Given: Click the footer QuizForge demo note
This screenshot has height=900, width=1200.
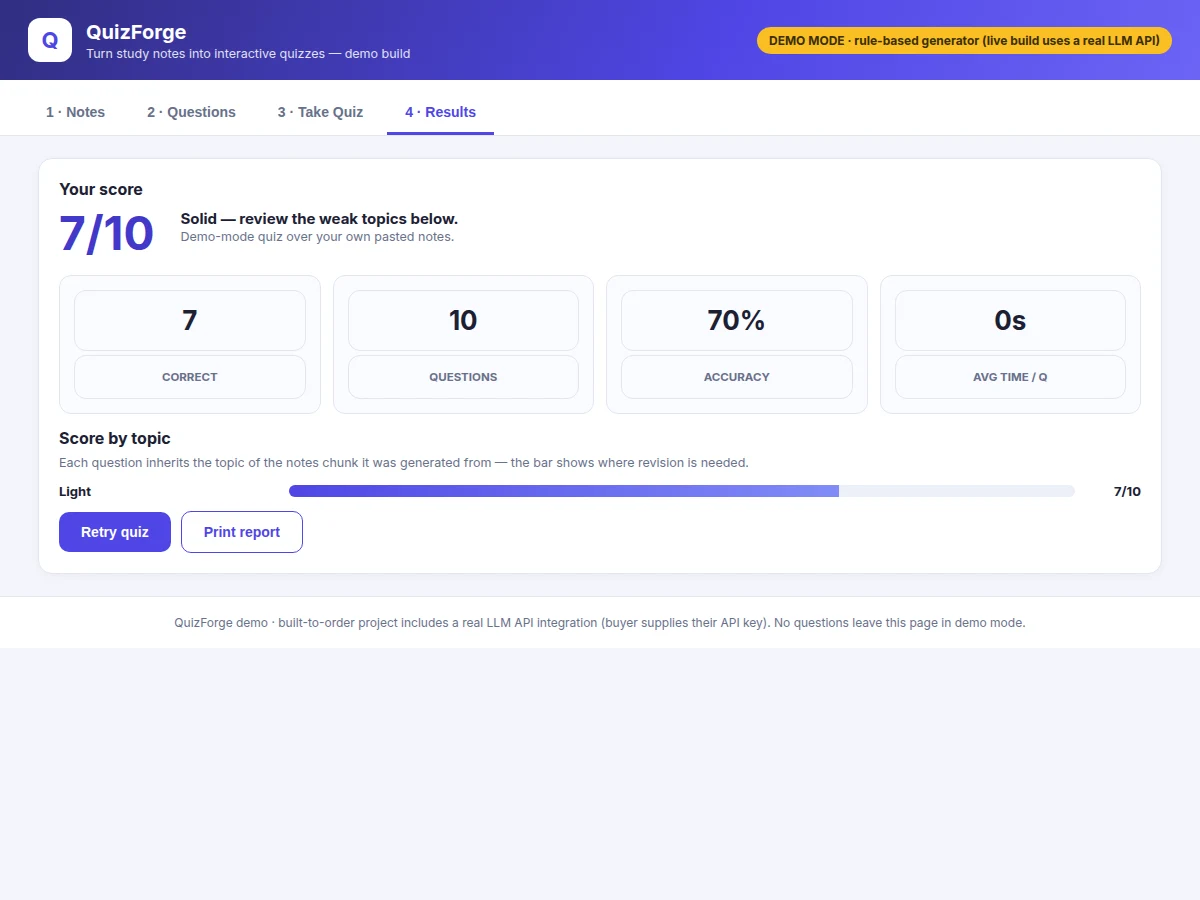Looking at the screenshot, I should (x=600, y=622).
